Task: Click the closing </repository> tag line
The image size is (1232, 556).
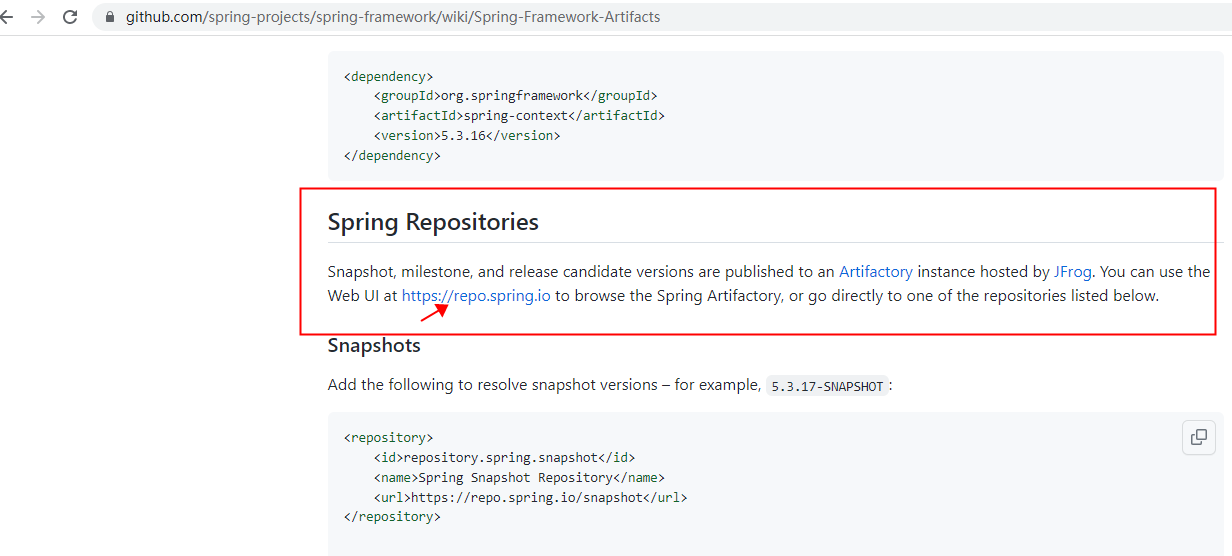Action: [x=392, y=517]
